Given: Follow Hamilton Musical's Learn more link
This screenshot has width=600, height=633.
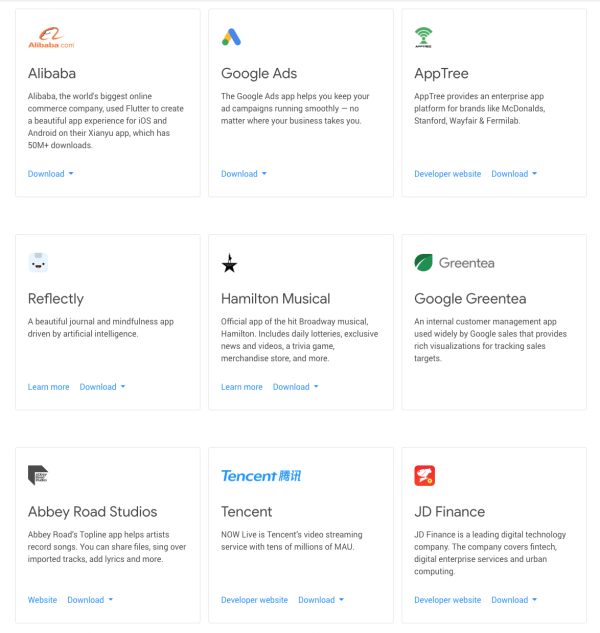Looking at the screenshot, I should pyautogui.click(x=241, y=387).
